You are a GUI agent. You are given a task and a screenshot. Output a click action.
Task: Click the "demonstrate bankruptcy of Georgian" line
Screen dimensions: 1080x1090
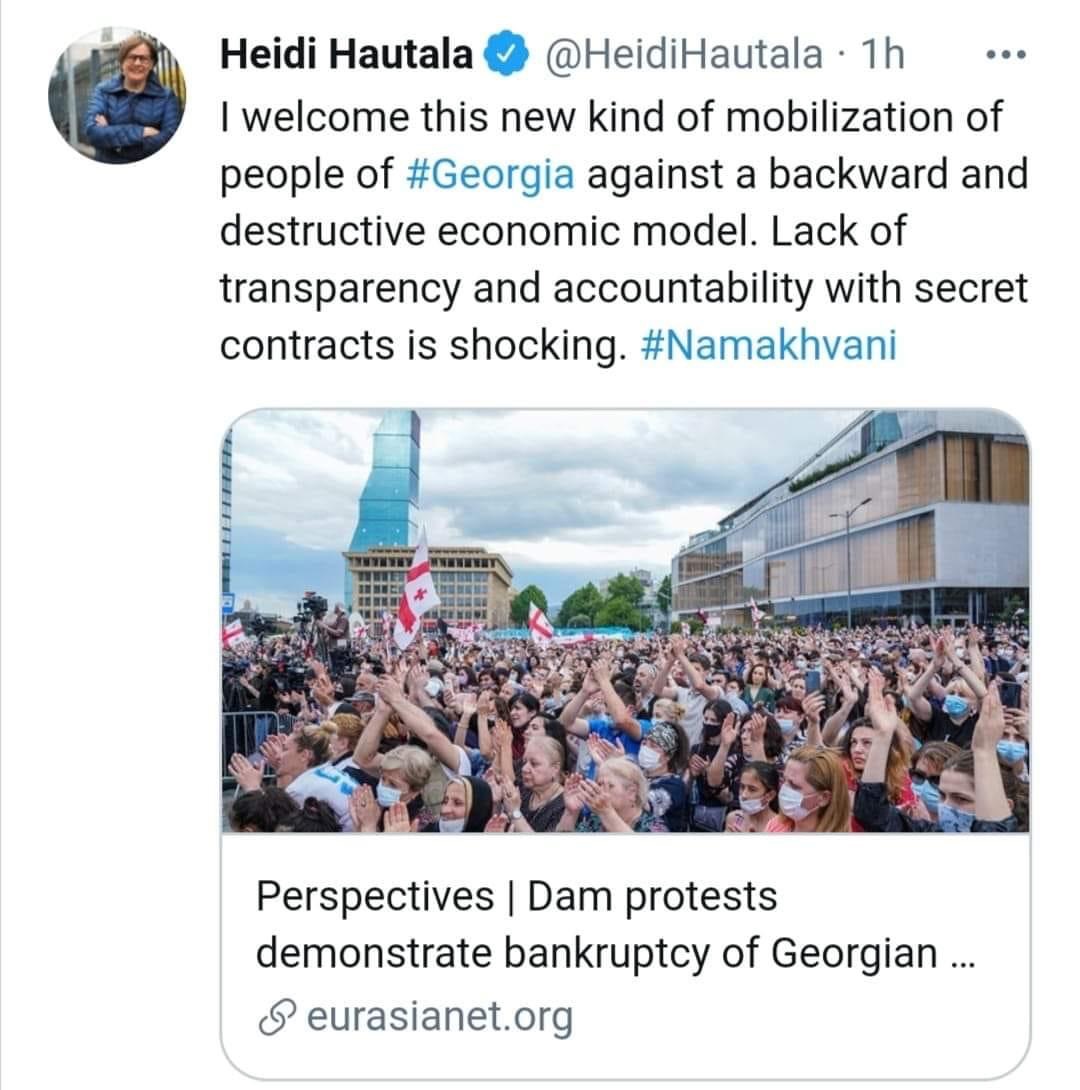[596, 954]
